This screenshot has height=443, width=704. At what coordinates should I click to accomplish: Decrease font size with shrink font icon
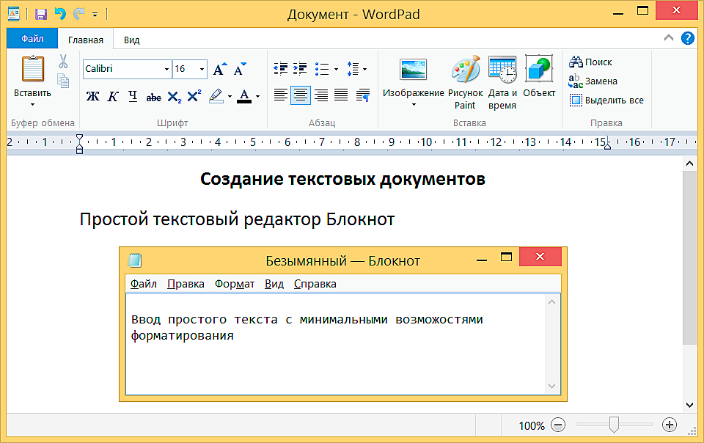(240, 69)
